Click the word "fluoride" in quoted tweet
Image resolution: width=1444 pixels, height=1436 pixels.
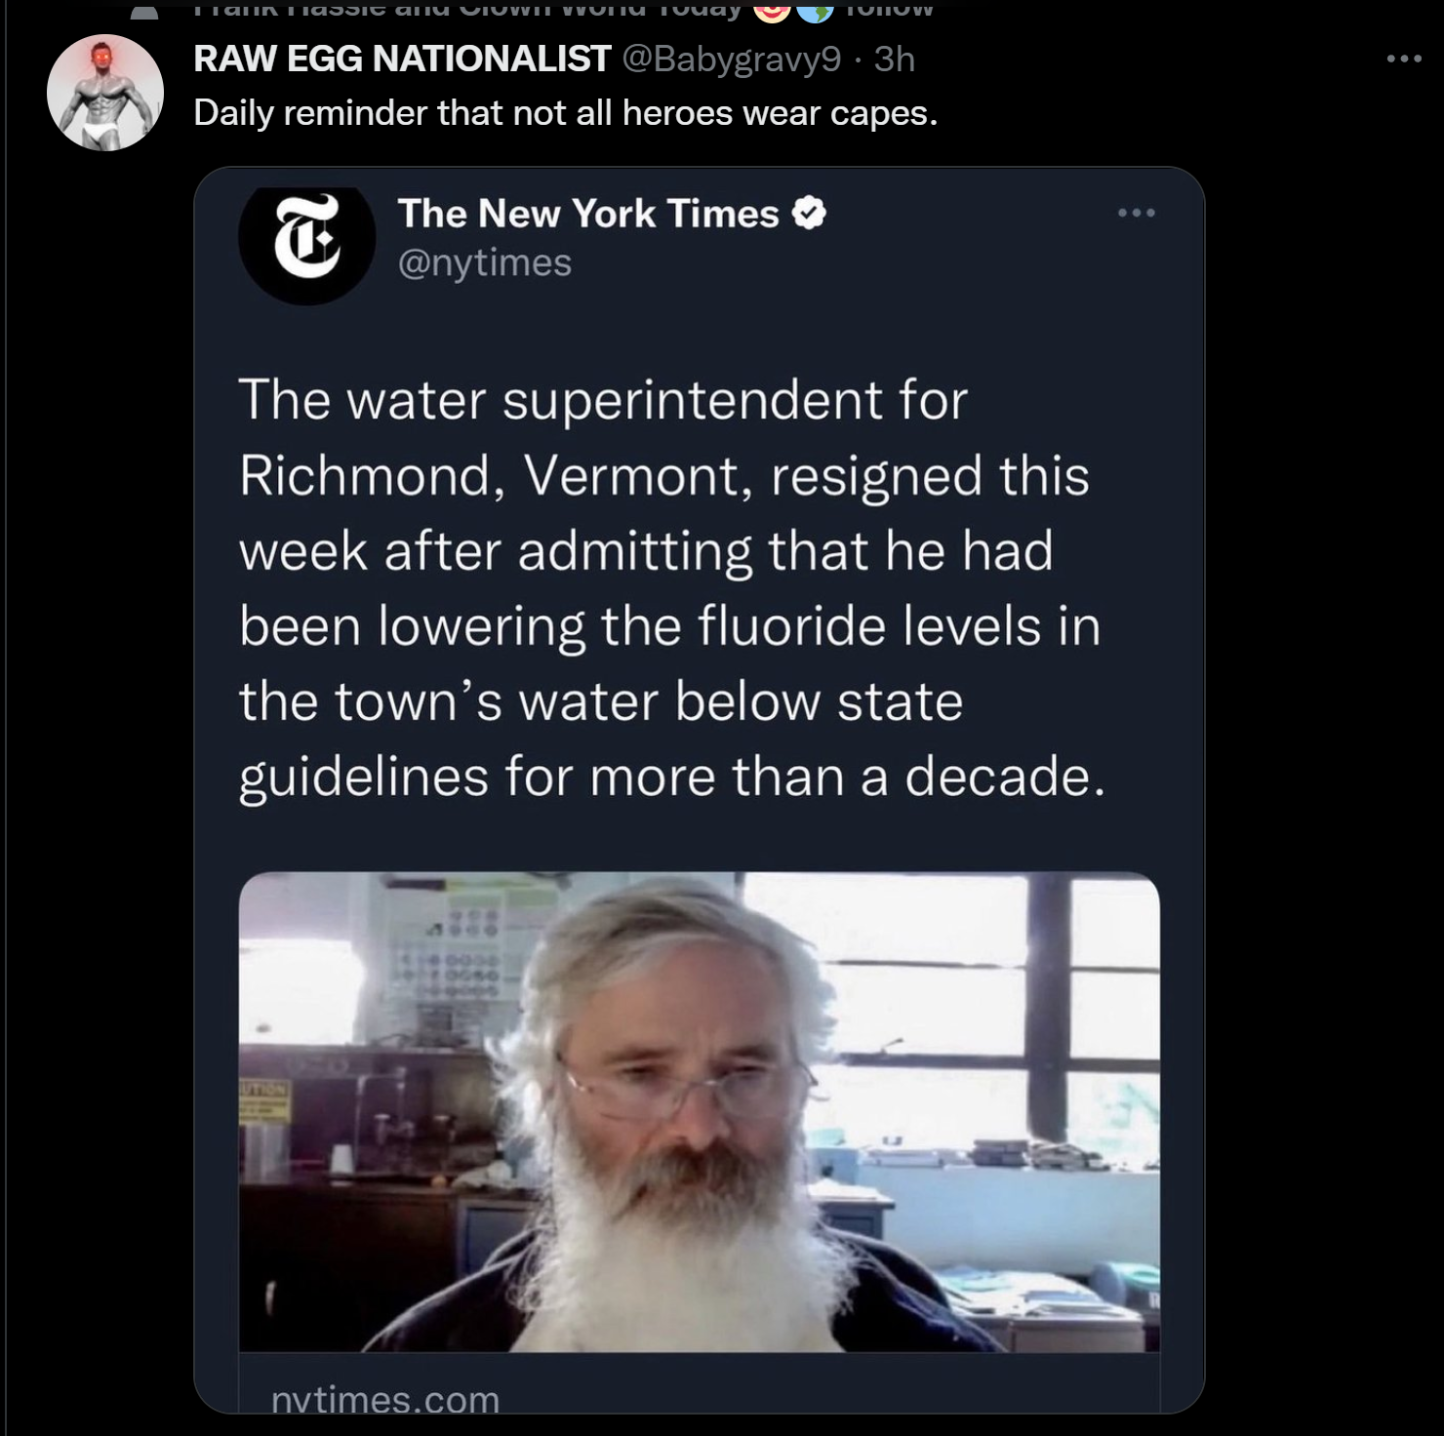[x=793, y=627]
